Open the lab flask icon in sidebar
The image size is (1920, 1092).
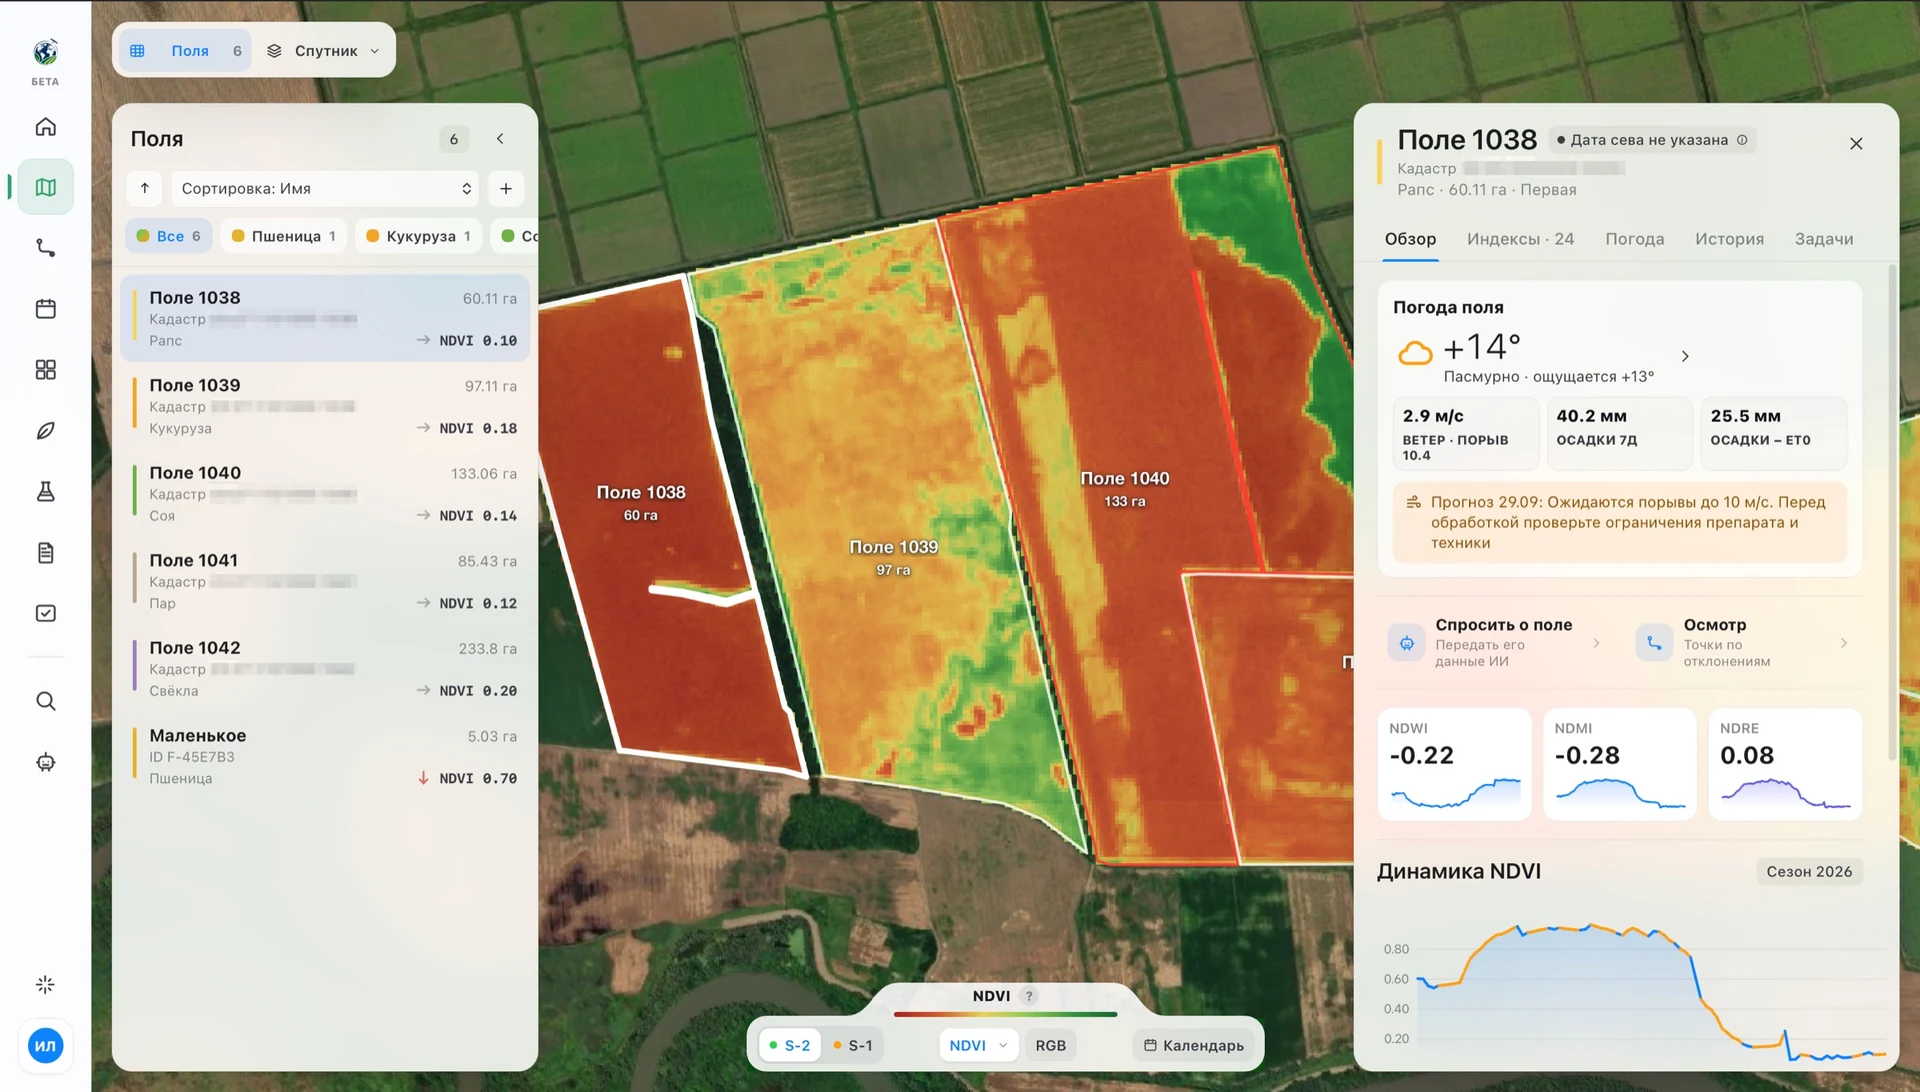pos(45,492)
